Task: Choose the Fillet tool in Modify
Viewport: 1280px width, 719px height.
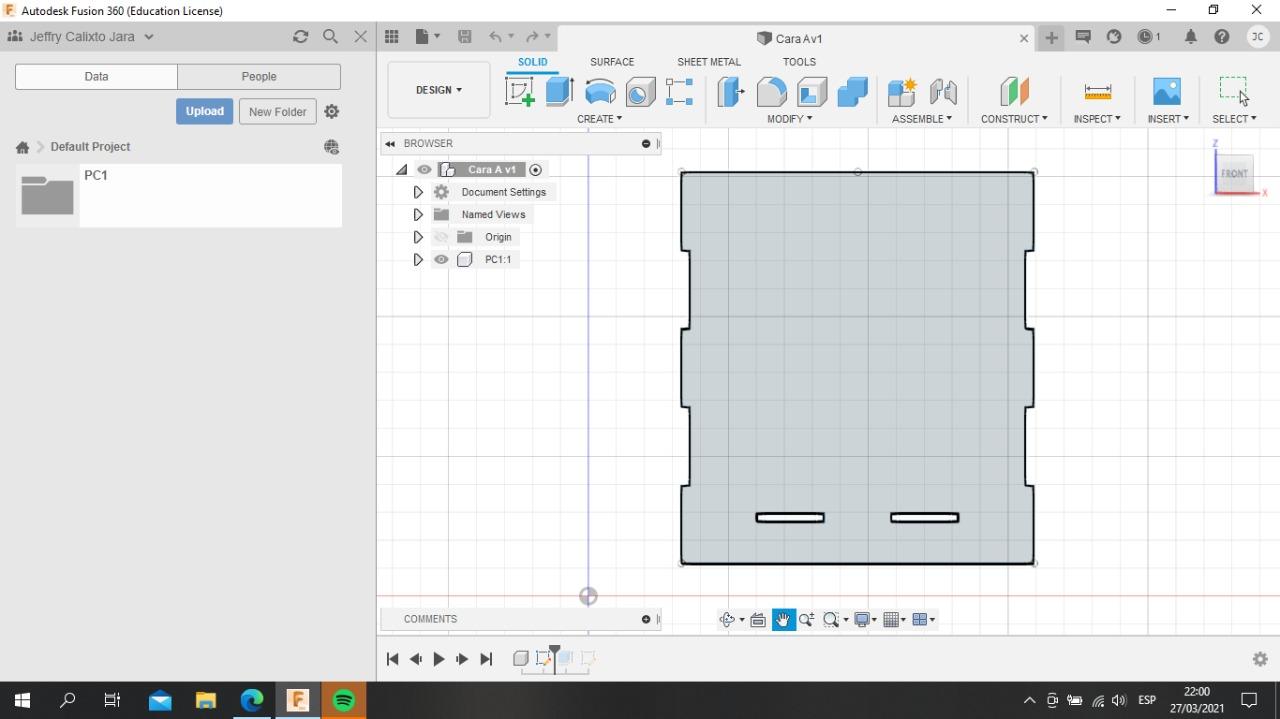Action: tap(771, 92)
